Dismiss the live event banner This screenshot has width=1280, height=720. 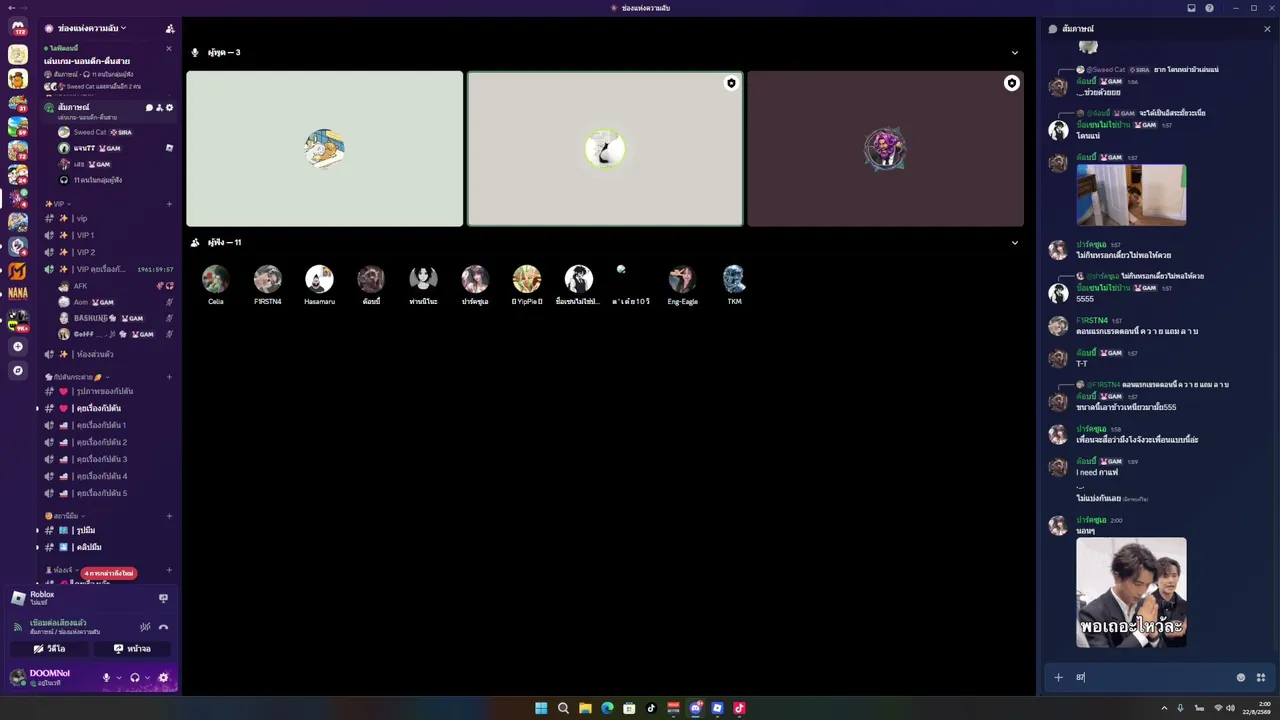click(x=168, y=48)
